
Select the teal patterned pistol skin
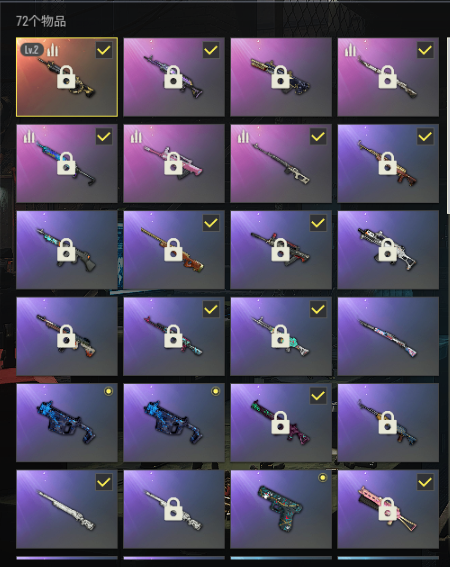[281, 509]
